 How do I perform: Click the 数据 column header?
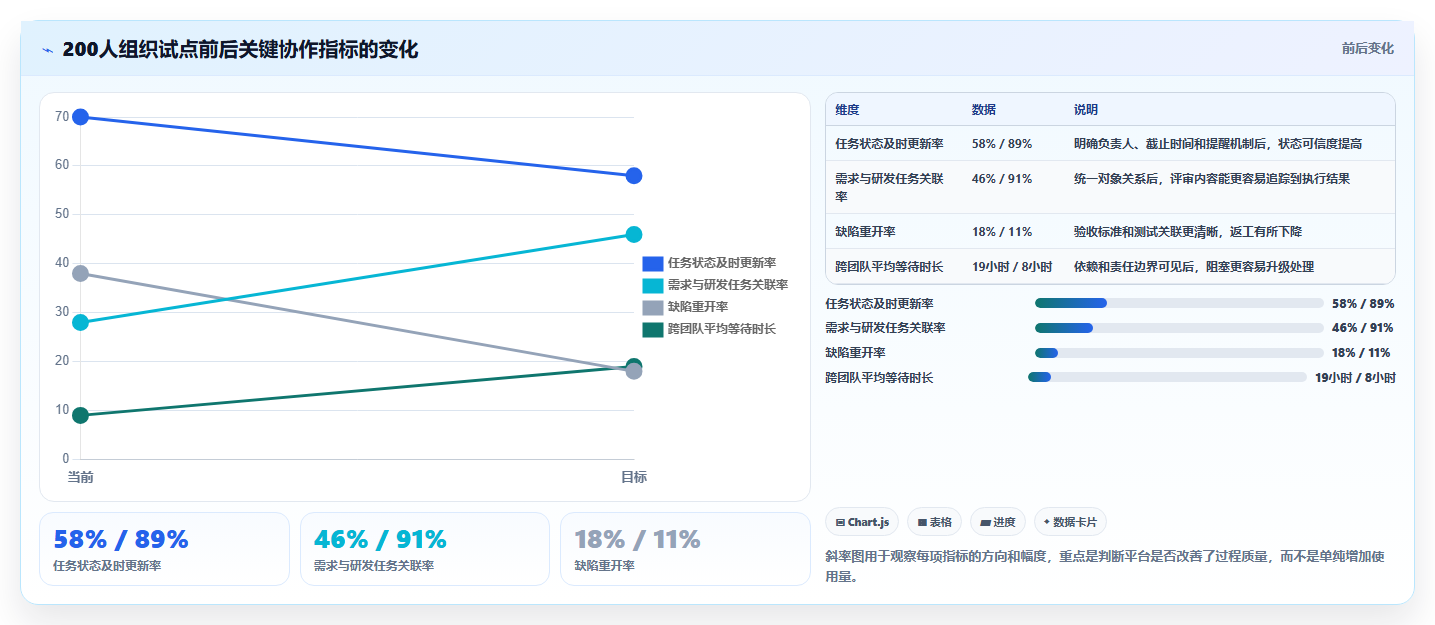click(984, 110)
